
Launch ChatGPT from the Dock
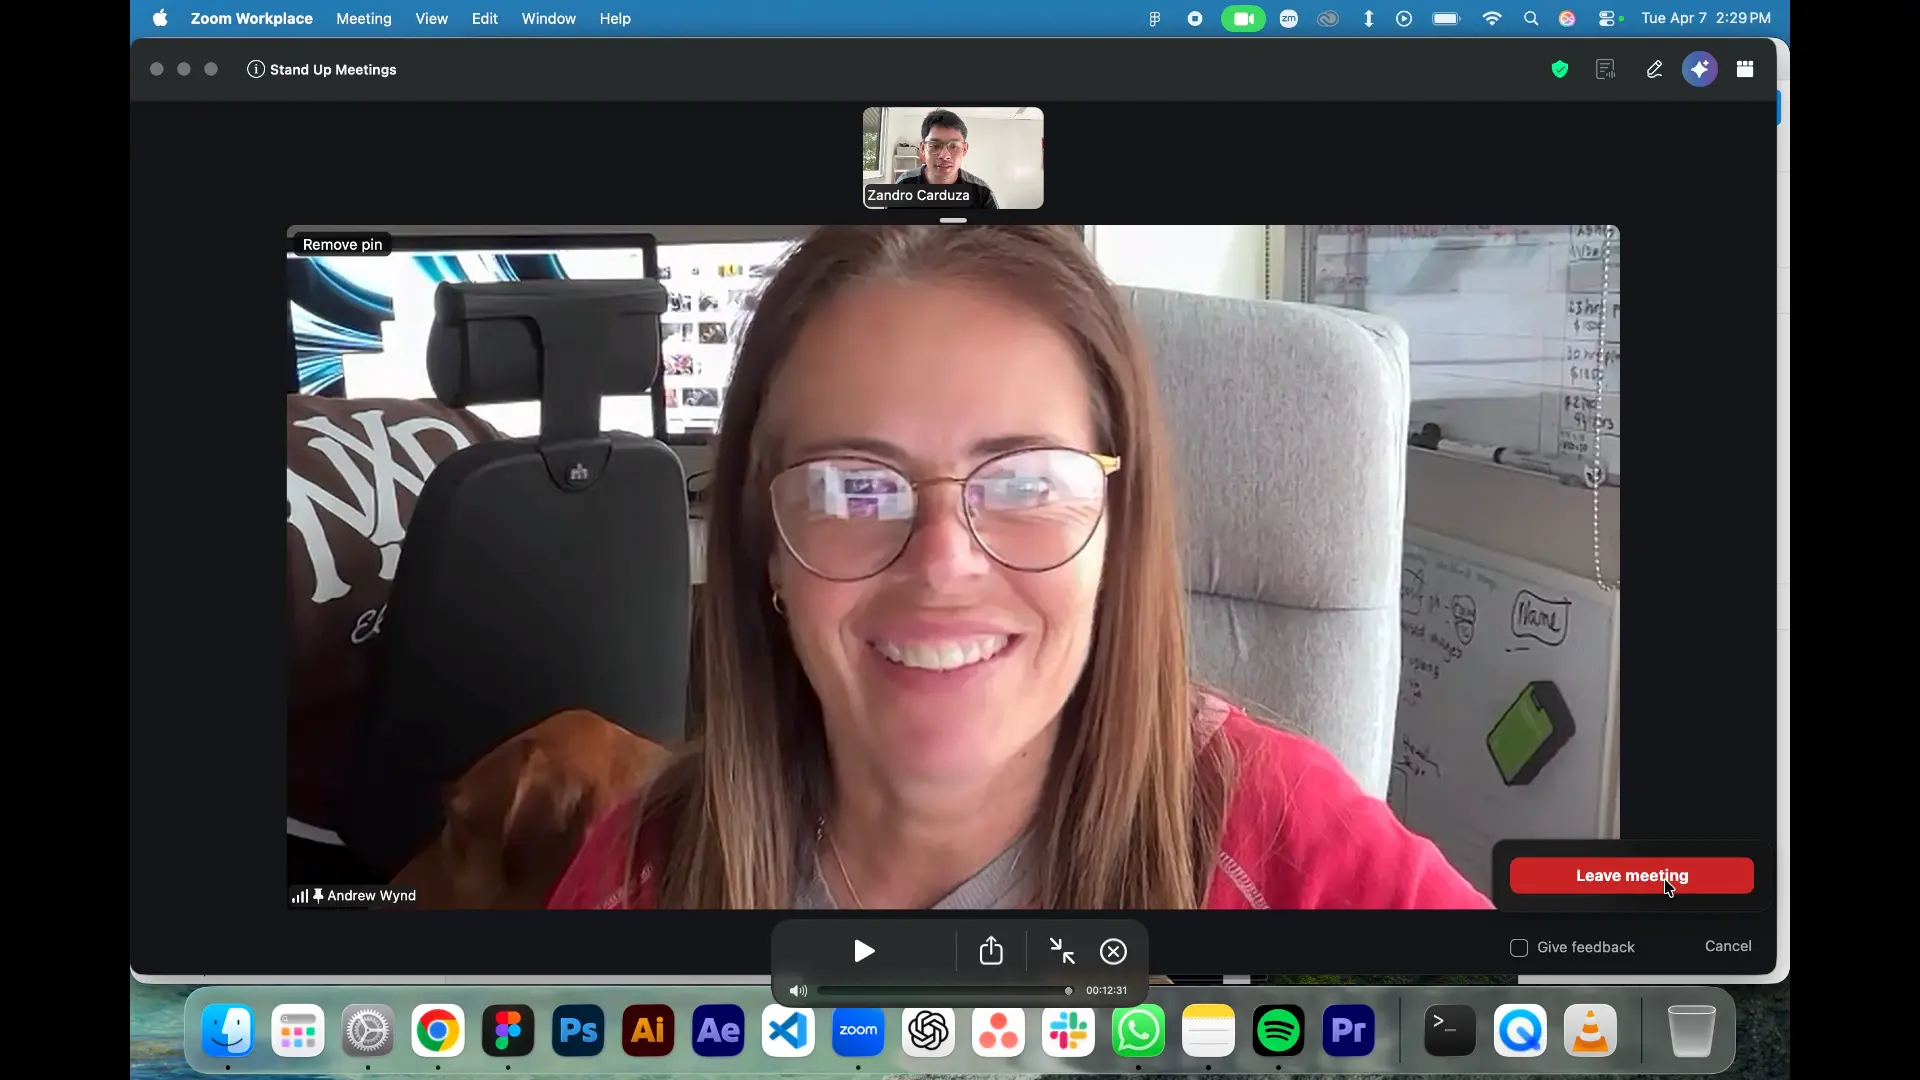tap(928, 1031)
